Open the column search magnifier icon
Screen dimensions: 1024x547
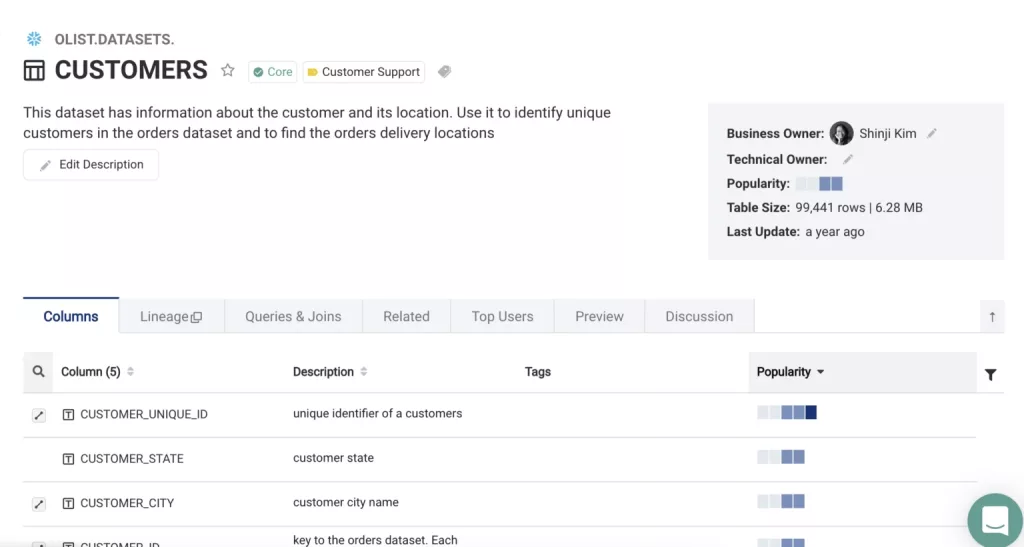coord(39,371)
